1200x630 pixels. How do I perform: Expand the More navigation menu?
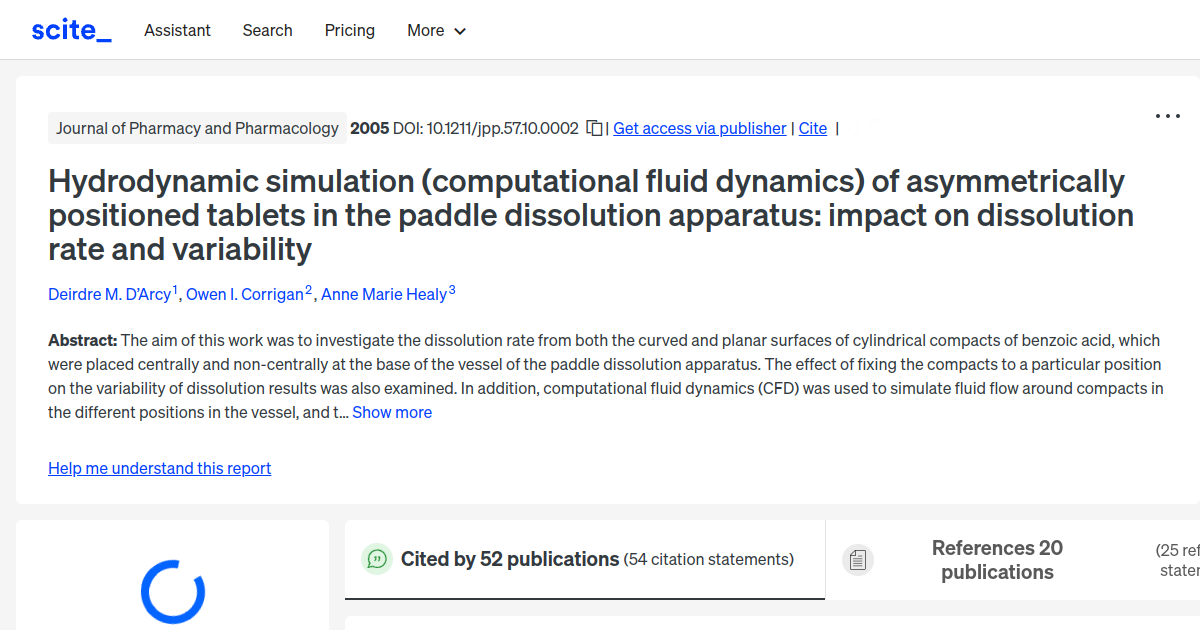tap(436, 30)
